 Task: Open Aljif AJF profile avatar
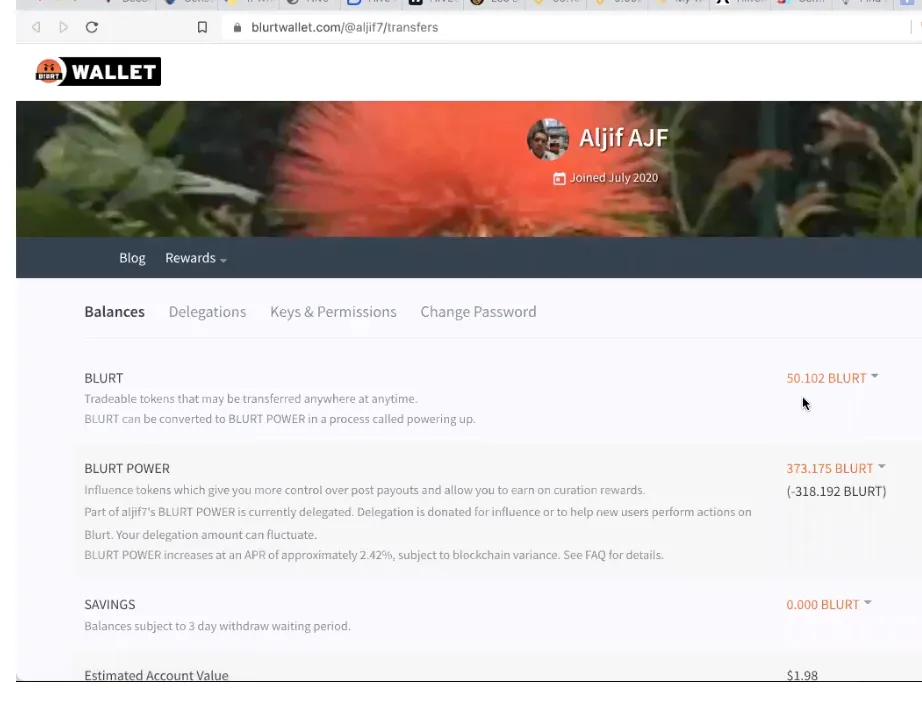pyautogui.click(x=547, y=139)
